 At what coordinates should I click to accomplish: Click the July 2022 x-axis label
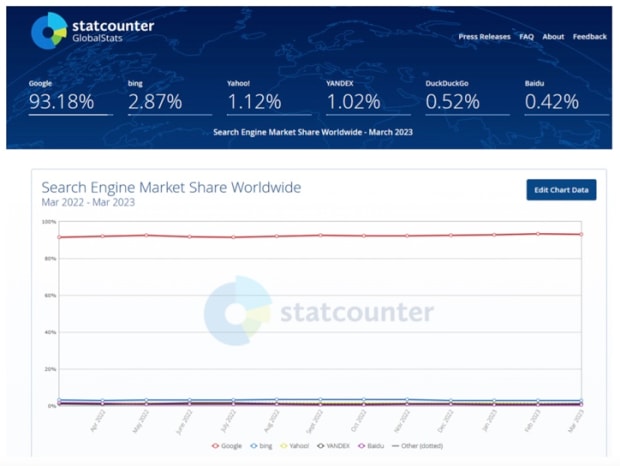(228, 421)
